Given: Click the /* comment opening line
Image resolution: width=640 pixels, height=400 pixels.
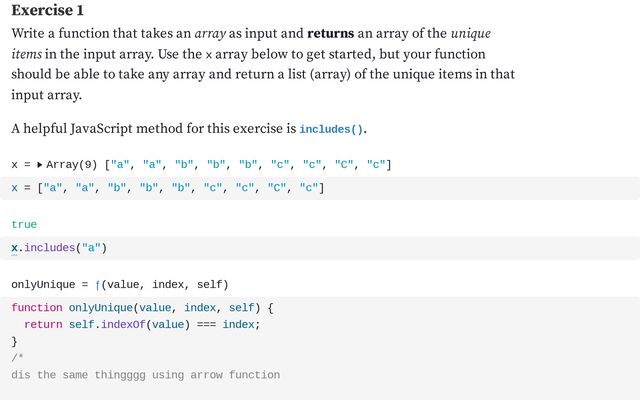Looking at the screenshot, I should click(x=17, y=358).
